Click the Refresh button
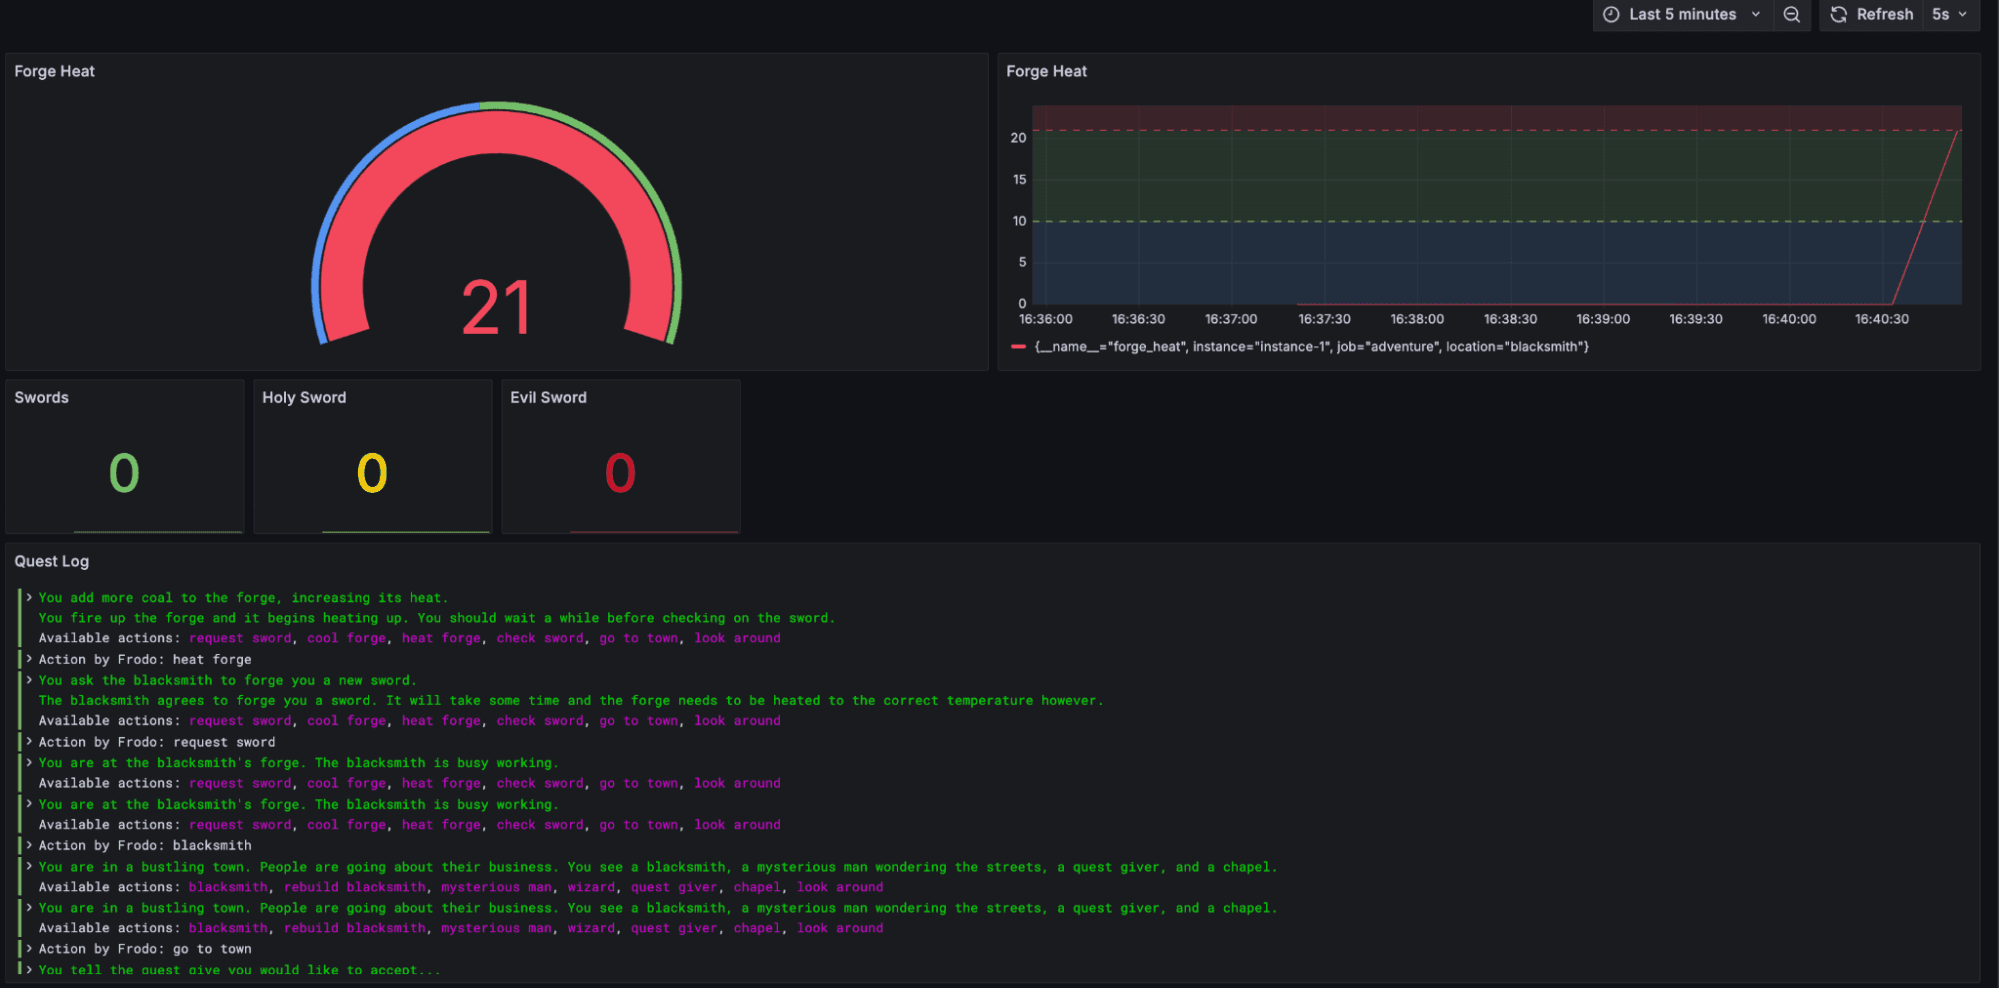Viewport: 1999px width, 988px height. point(1885,14)
